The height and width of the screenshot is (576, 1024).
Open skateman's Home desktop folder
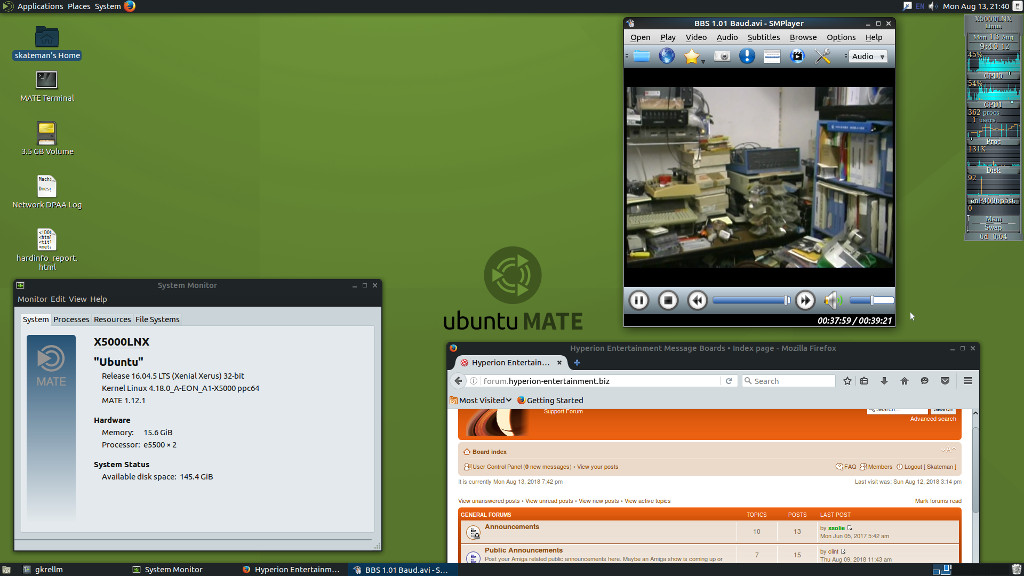pyautogui.click(x=46, y=43)
